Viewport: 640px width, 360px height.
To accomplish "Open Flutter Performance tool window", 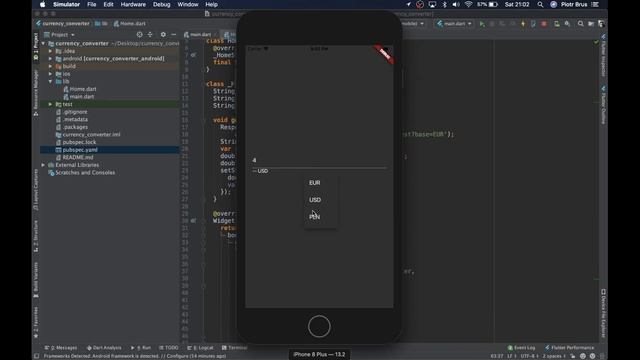I will pos(569,348).
